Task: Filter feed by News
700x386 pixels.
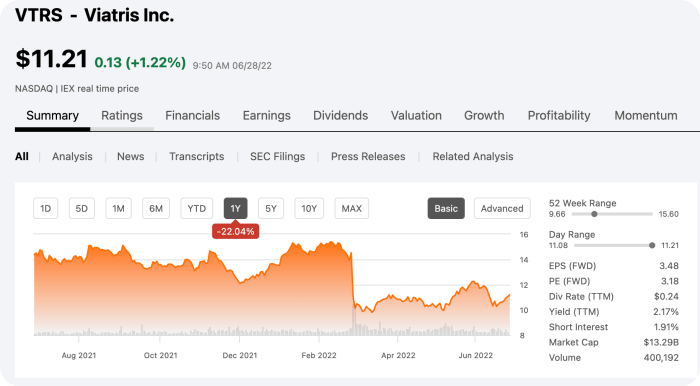Action: [x=130, y=157]
